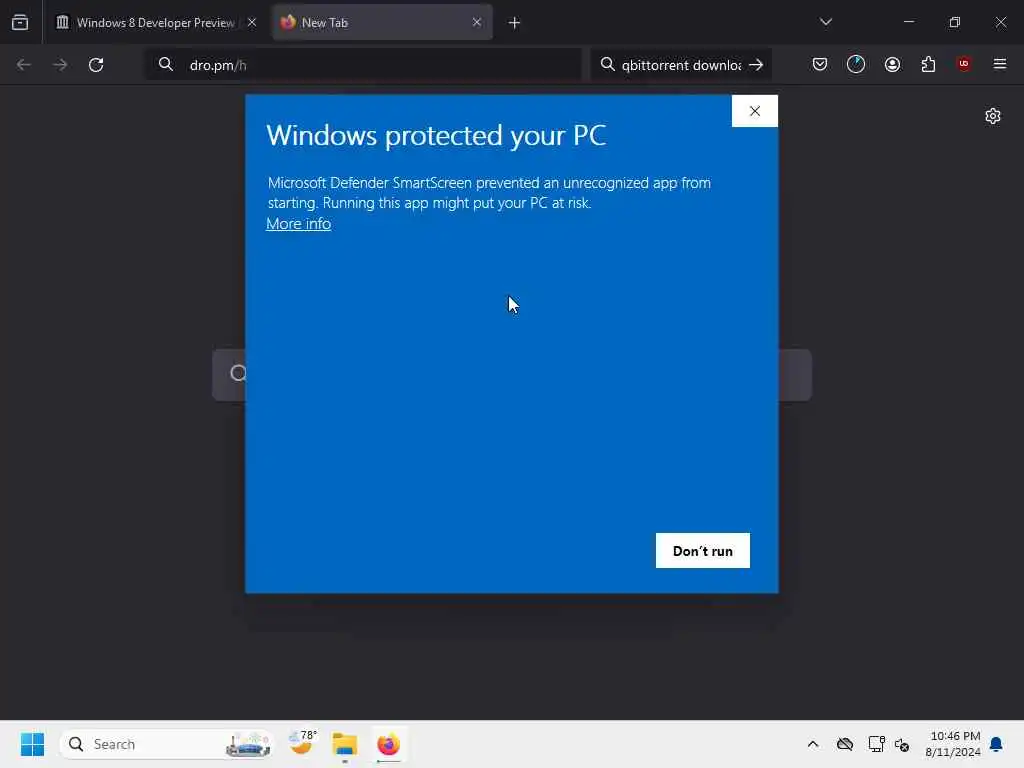The image size is (1024, 768).
Task: Click the network display tray icon
Action: 876,744
